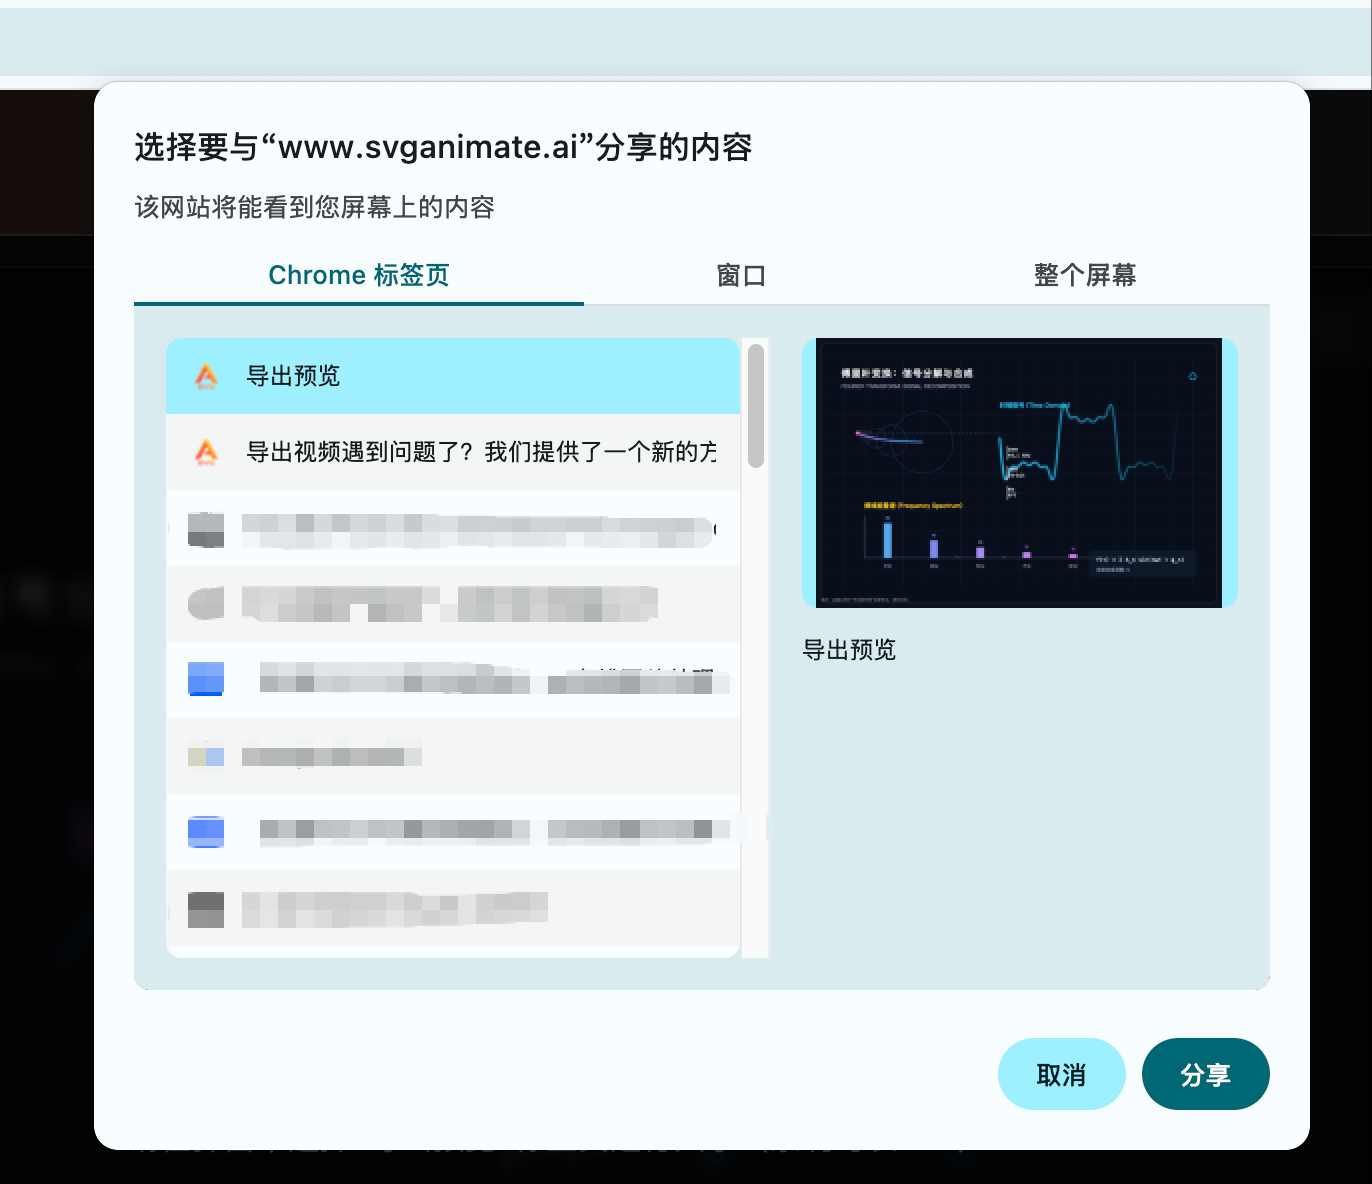This screenshot has width=1372, height=1184.
Task: Click the favicon beside 导出预览 in list
Action: (x=206, y=376)
